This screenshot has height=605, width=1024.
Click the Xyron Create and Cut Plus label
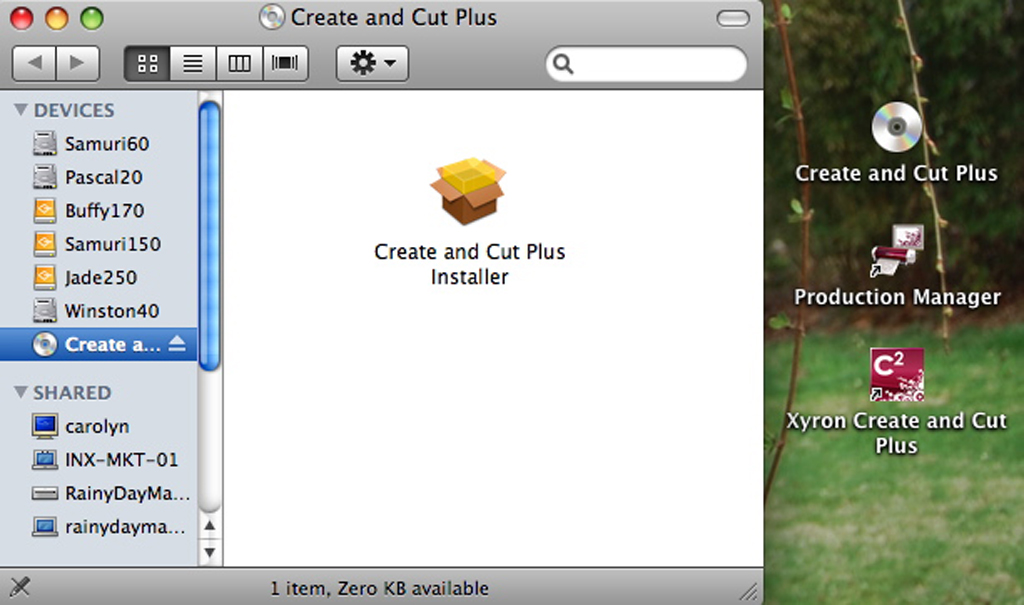click(x=896, y=433)
